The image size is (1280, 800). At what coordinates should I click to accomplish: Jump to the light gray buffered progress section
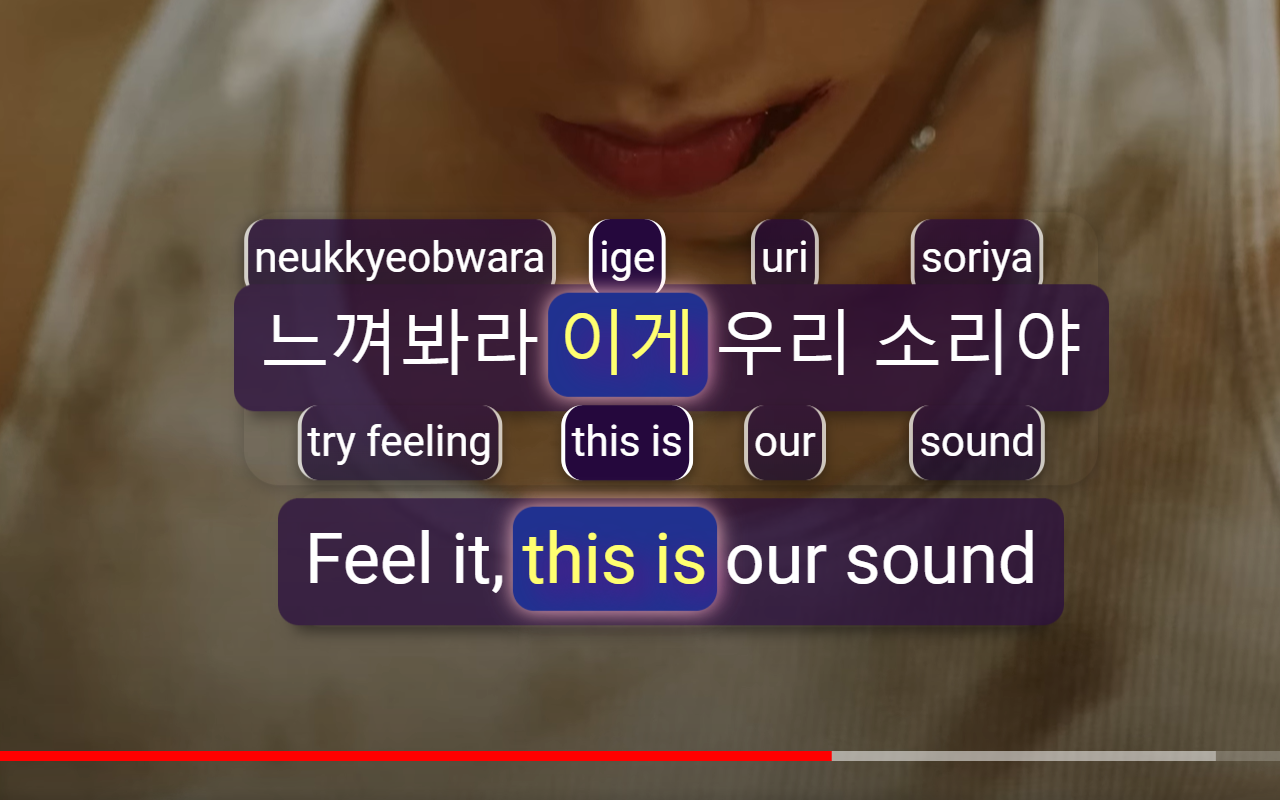(x=1023, y=756)
